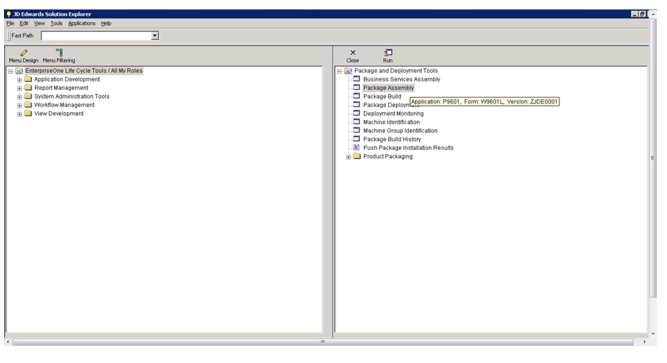Collapse the Package and Deployment Tools root
The height and width of the screenshot is (363, 667).
pos(339,71)
